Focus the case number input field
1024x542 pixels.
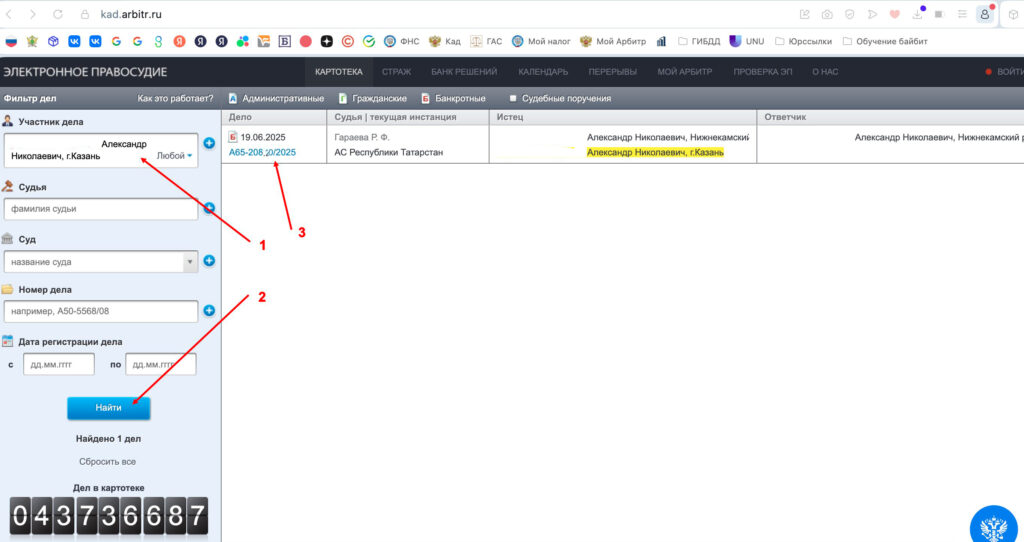(x=101, y=311)
